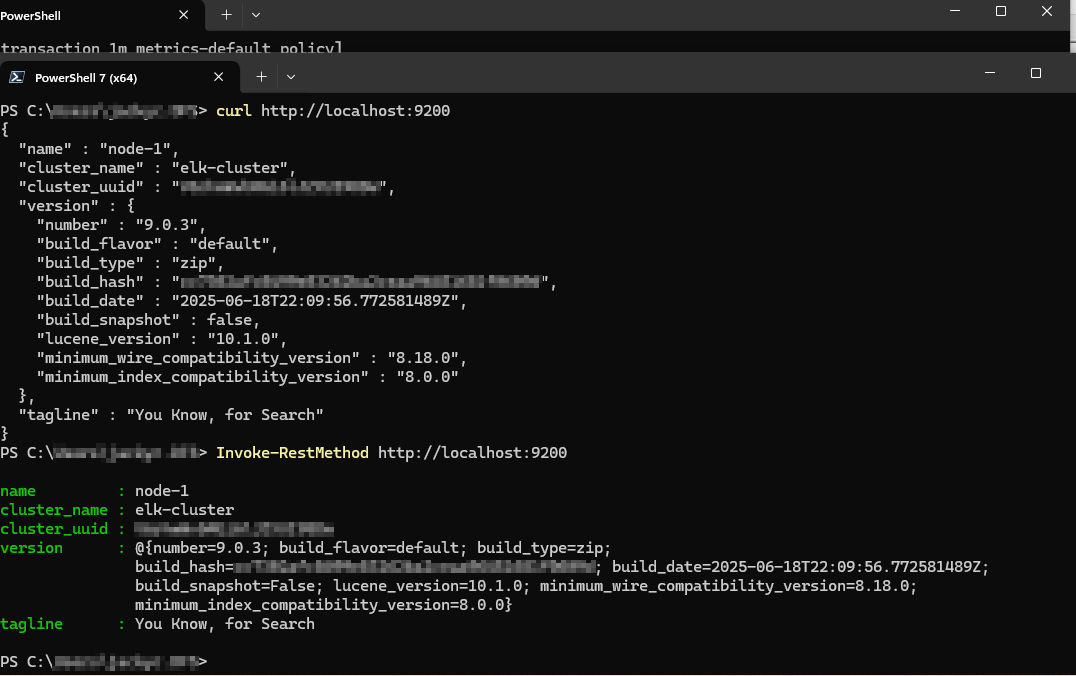Minimize the front PowerShell 7 window
This screenshot has width=1076, height=676.
tap(990, 74)
